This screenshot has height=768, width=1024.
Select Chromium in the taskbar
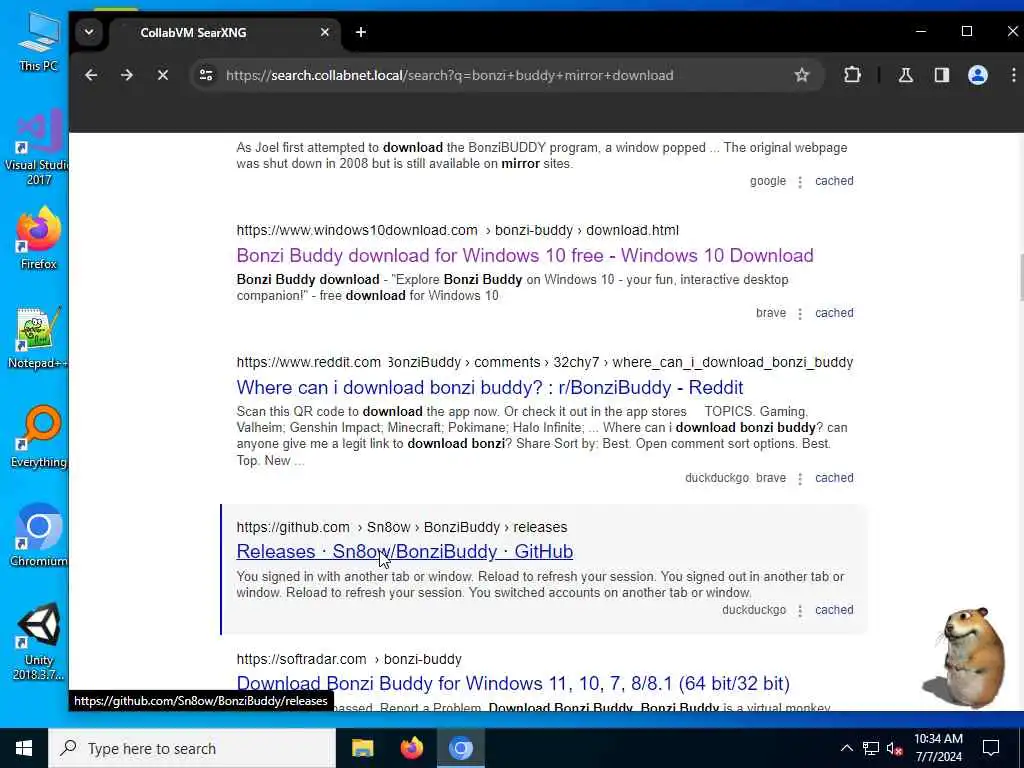point(460,748)
